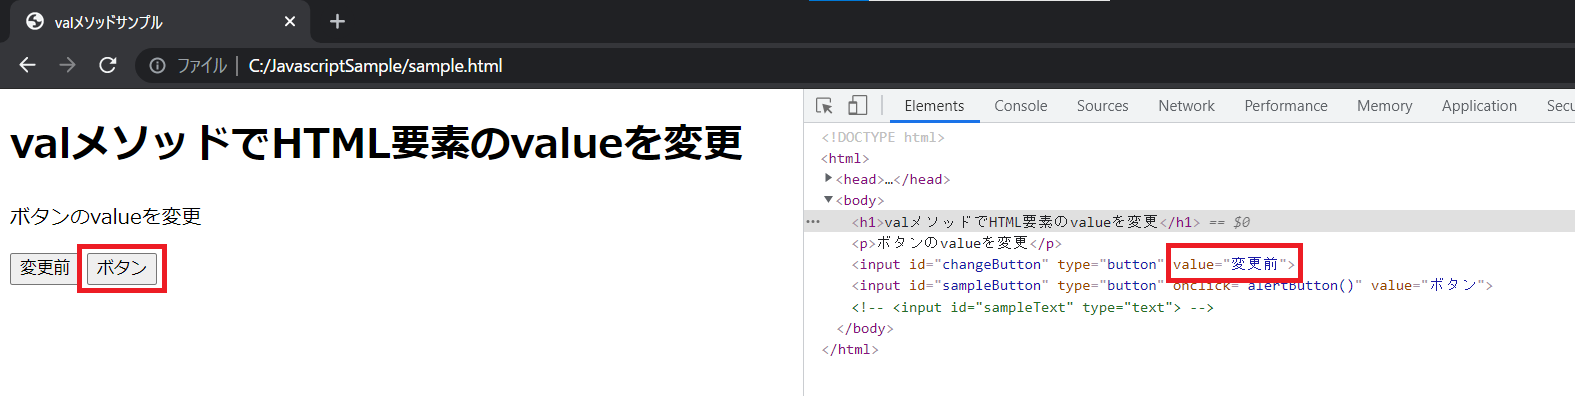
Task: Select the commented sampleText input row
Action: point(1189,307)
